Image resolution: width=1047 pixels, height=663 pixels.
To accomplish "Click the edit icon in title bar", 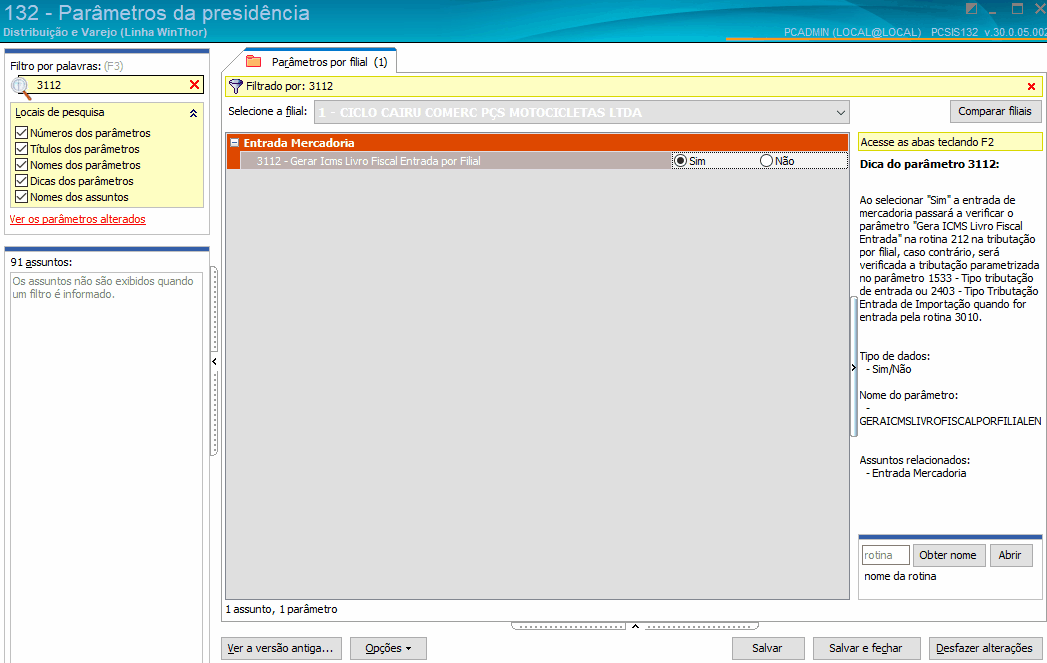I will point(972,9).
